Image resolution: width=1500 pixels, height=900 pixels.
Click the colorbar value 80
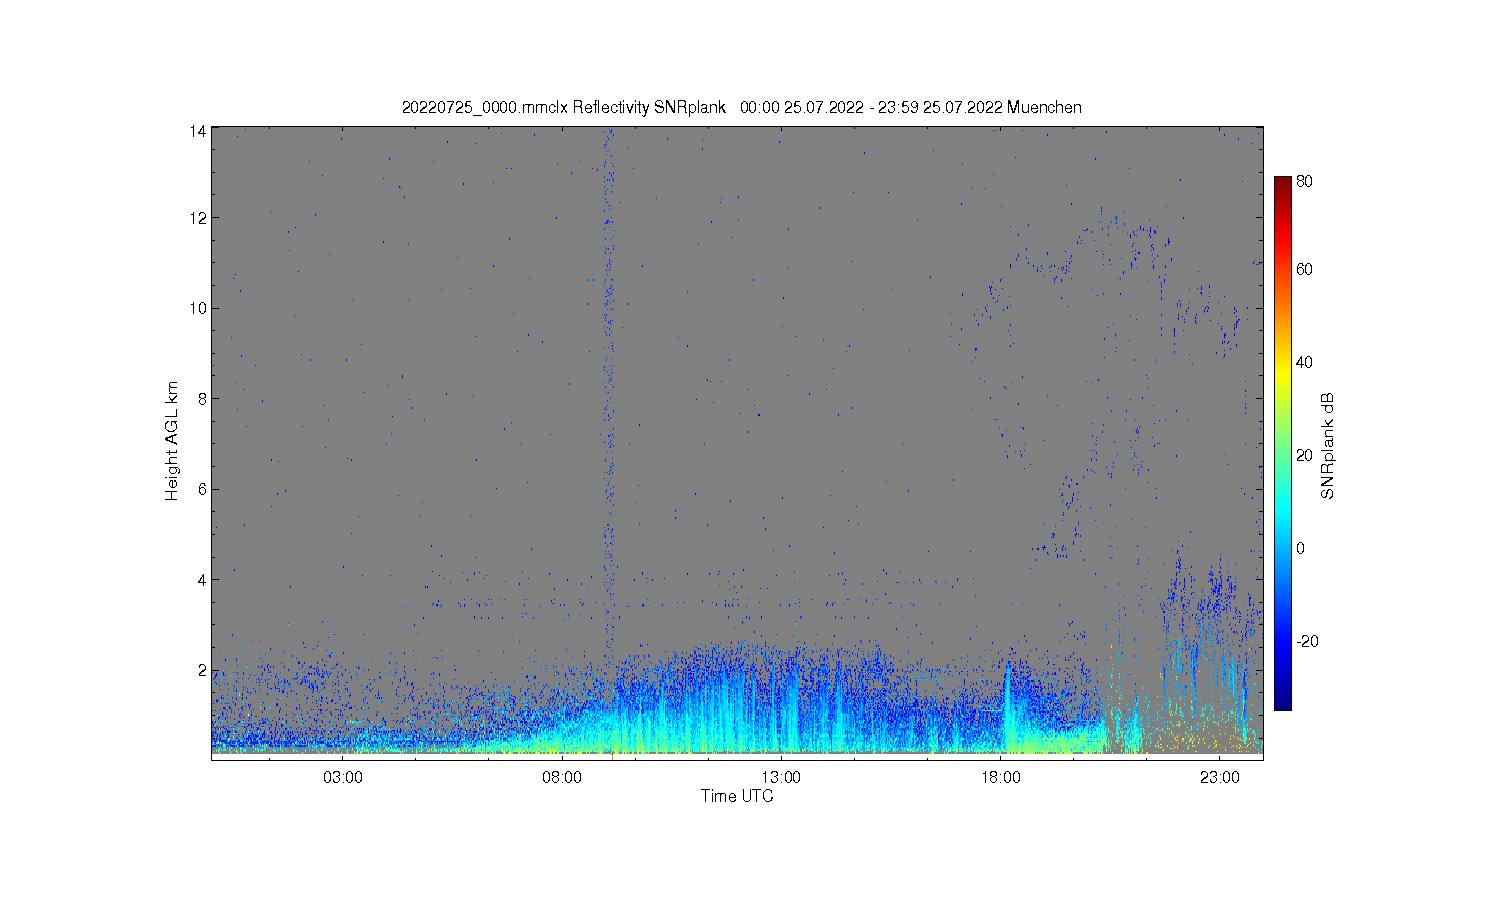[x=1304, y=182]
